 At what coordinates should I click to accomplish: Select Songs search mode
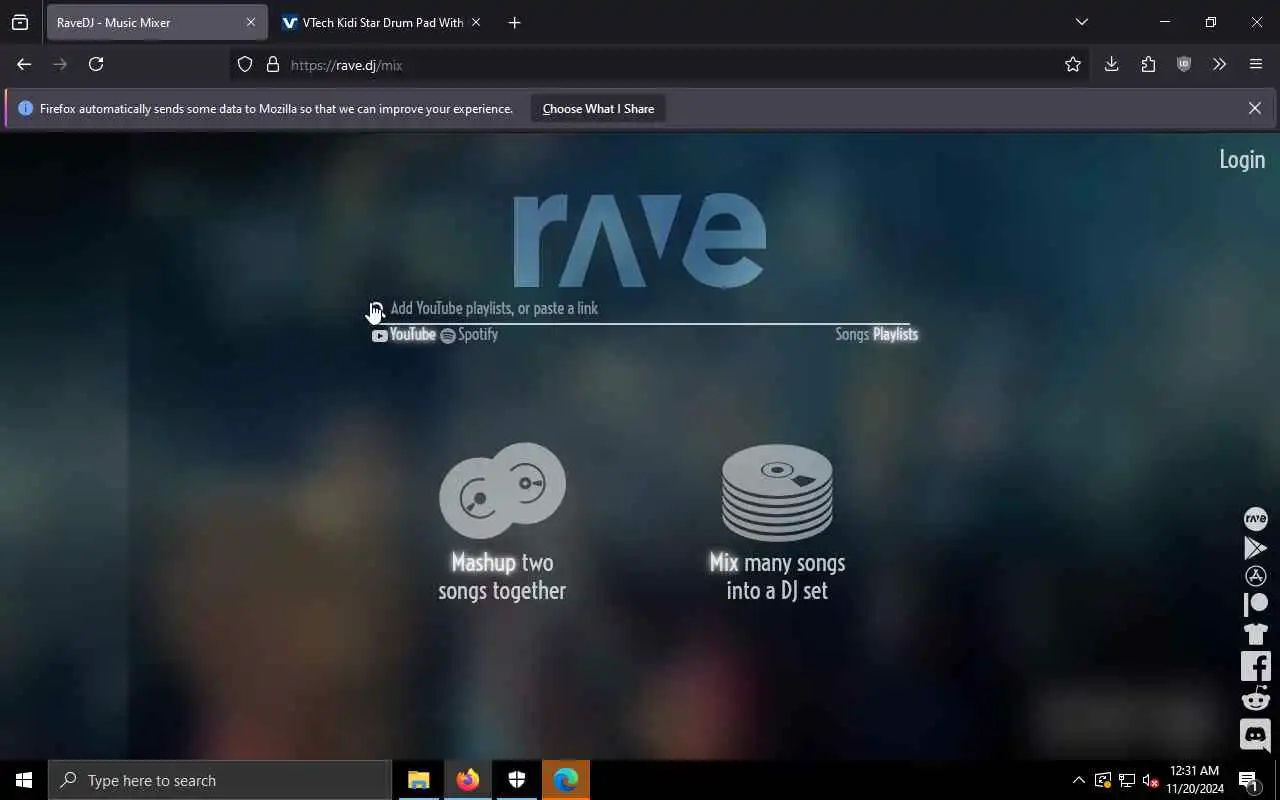[x=852, y=334]
